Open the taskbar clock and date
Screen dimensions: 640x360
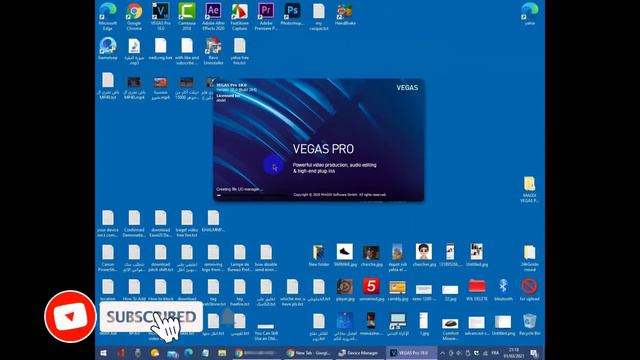514,353
